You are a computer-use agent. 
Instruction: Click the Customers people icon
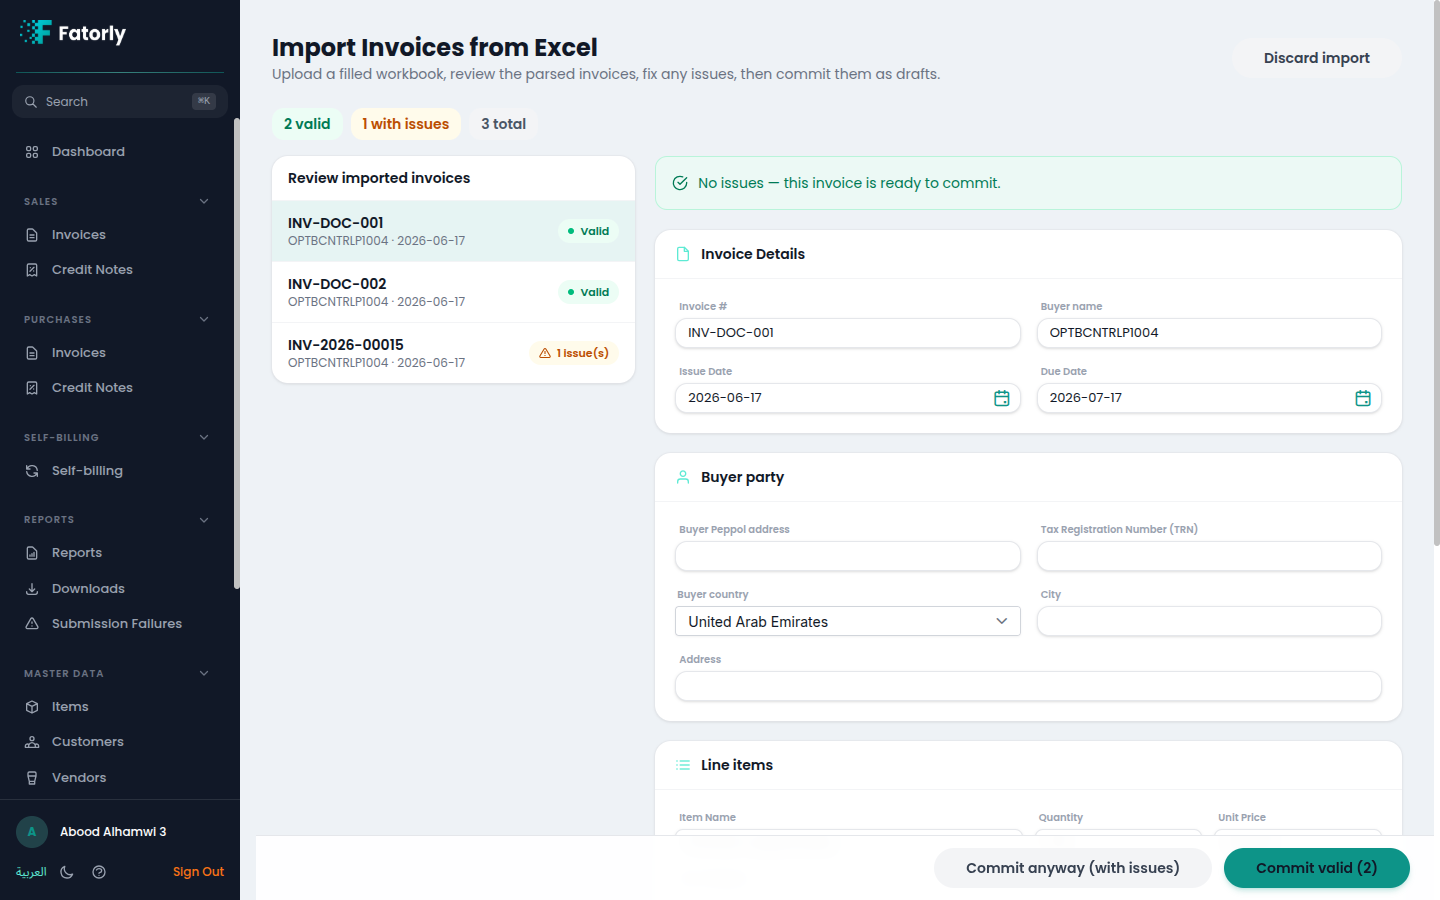click(x=32, y=742)
